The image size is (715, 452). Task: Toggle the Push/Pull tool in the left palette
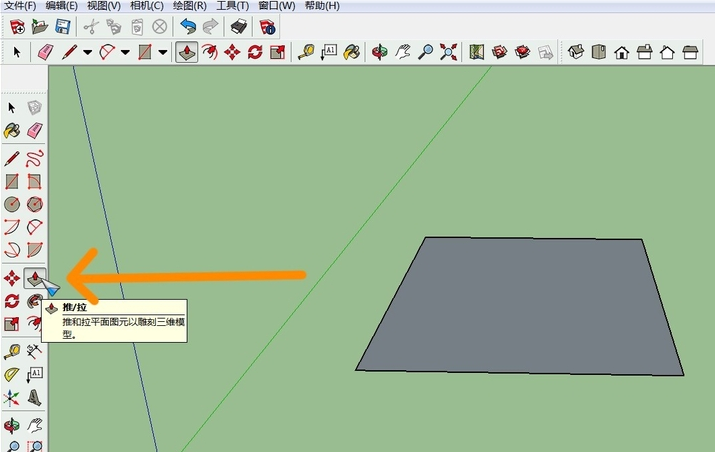click(35, 278)
